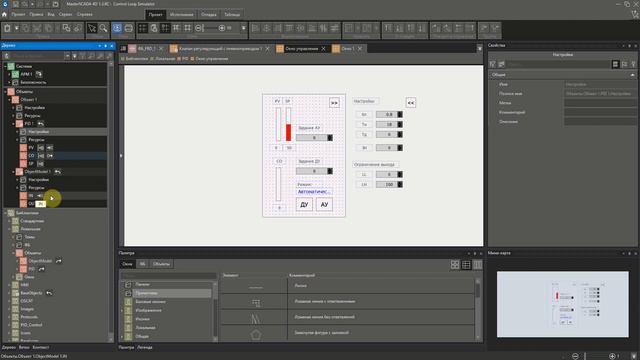Open the Справка menu
Image resolution: width=640 pixels, height=360 pixels.
tap(84, 14)
